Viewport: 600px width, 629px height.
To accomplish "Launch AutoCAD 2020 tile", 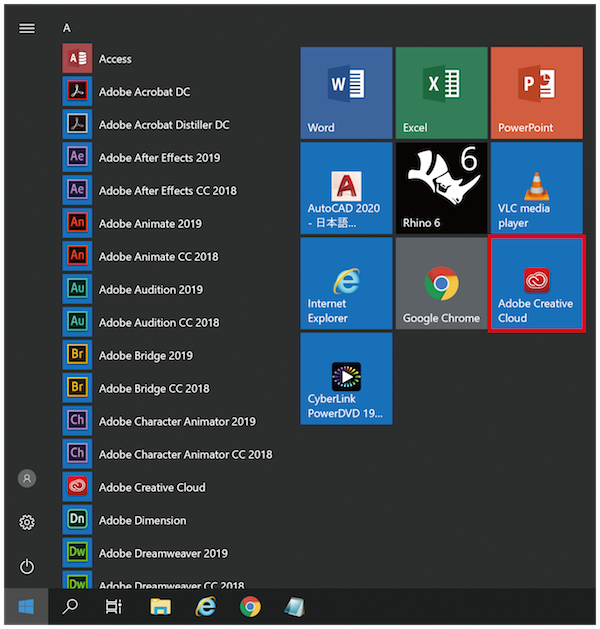I will pos(346,187).
